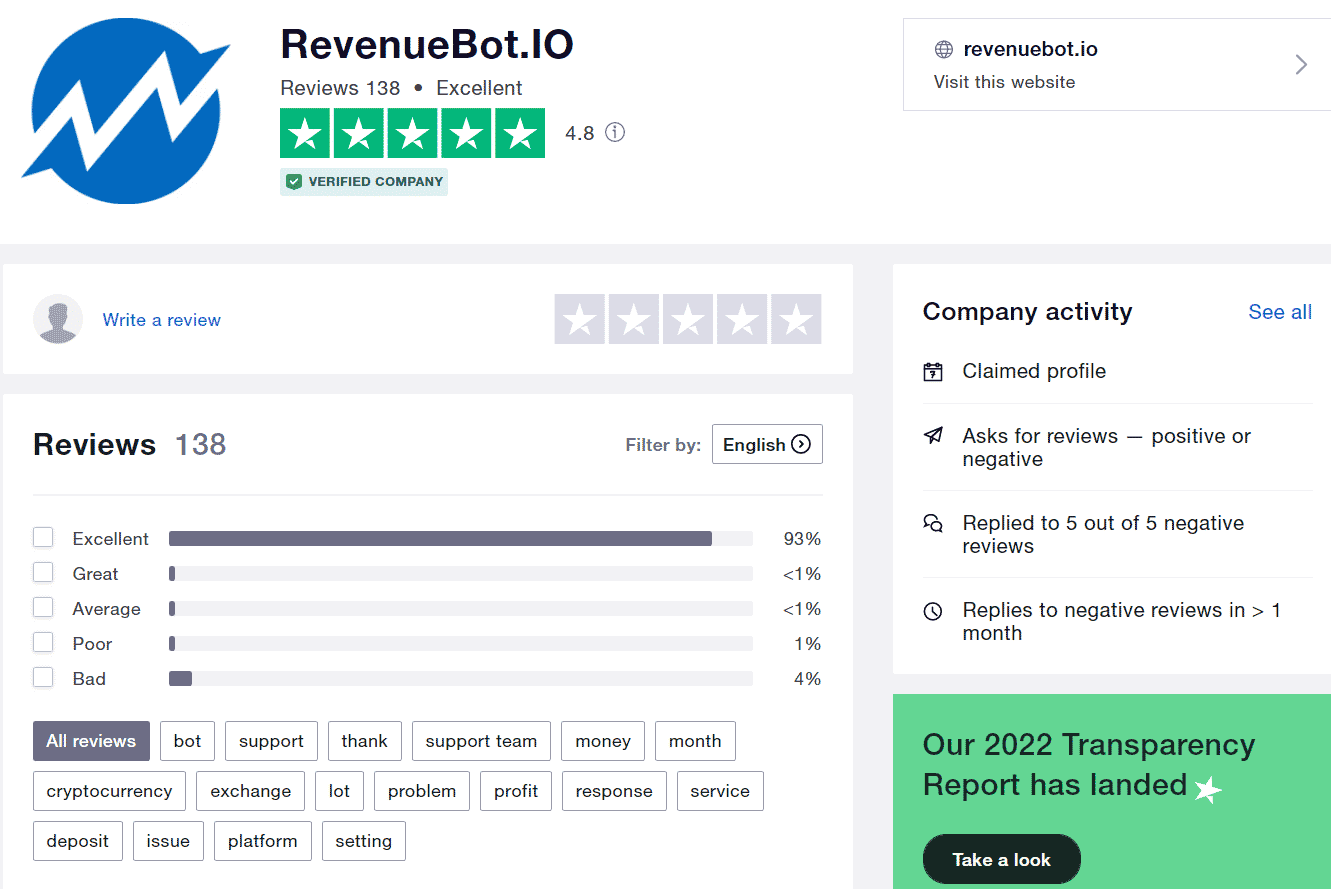Filter reviews by deposit tag
Viewport: 1331px width, 889px height.
coord(78,841)
